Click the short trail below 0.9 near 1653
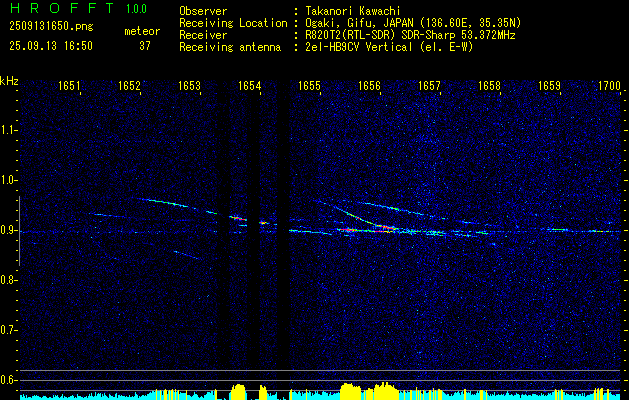Screen dimensions: 629x400 pyautogui.click(x=187, y=255)
